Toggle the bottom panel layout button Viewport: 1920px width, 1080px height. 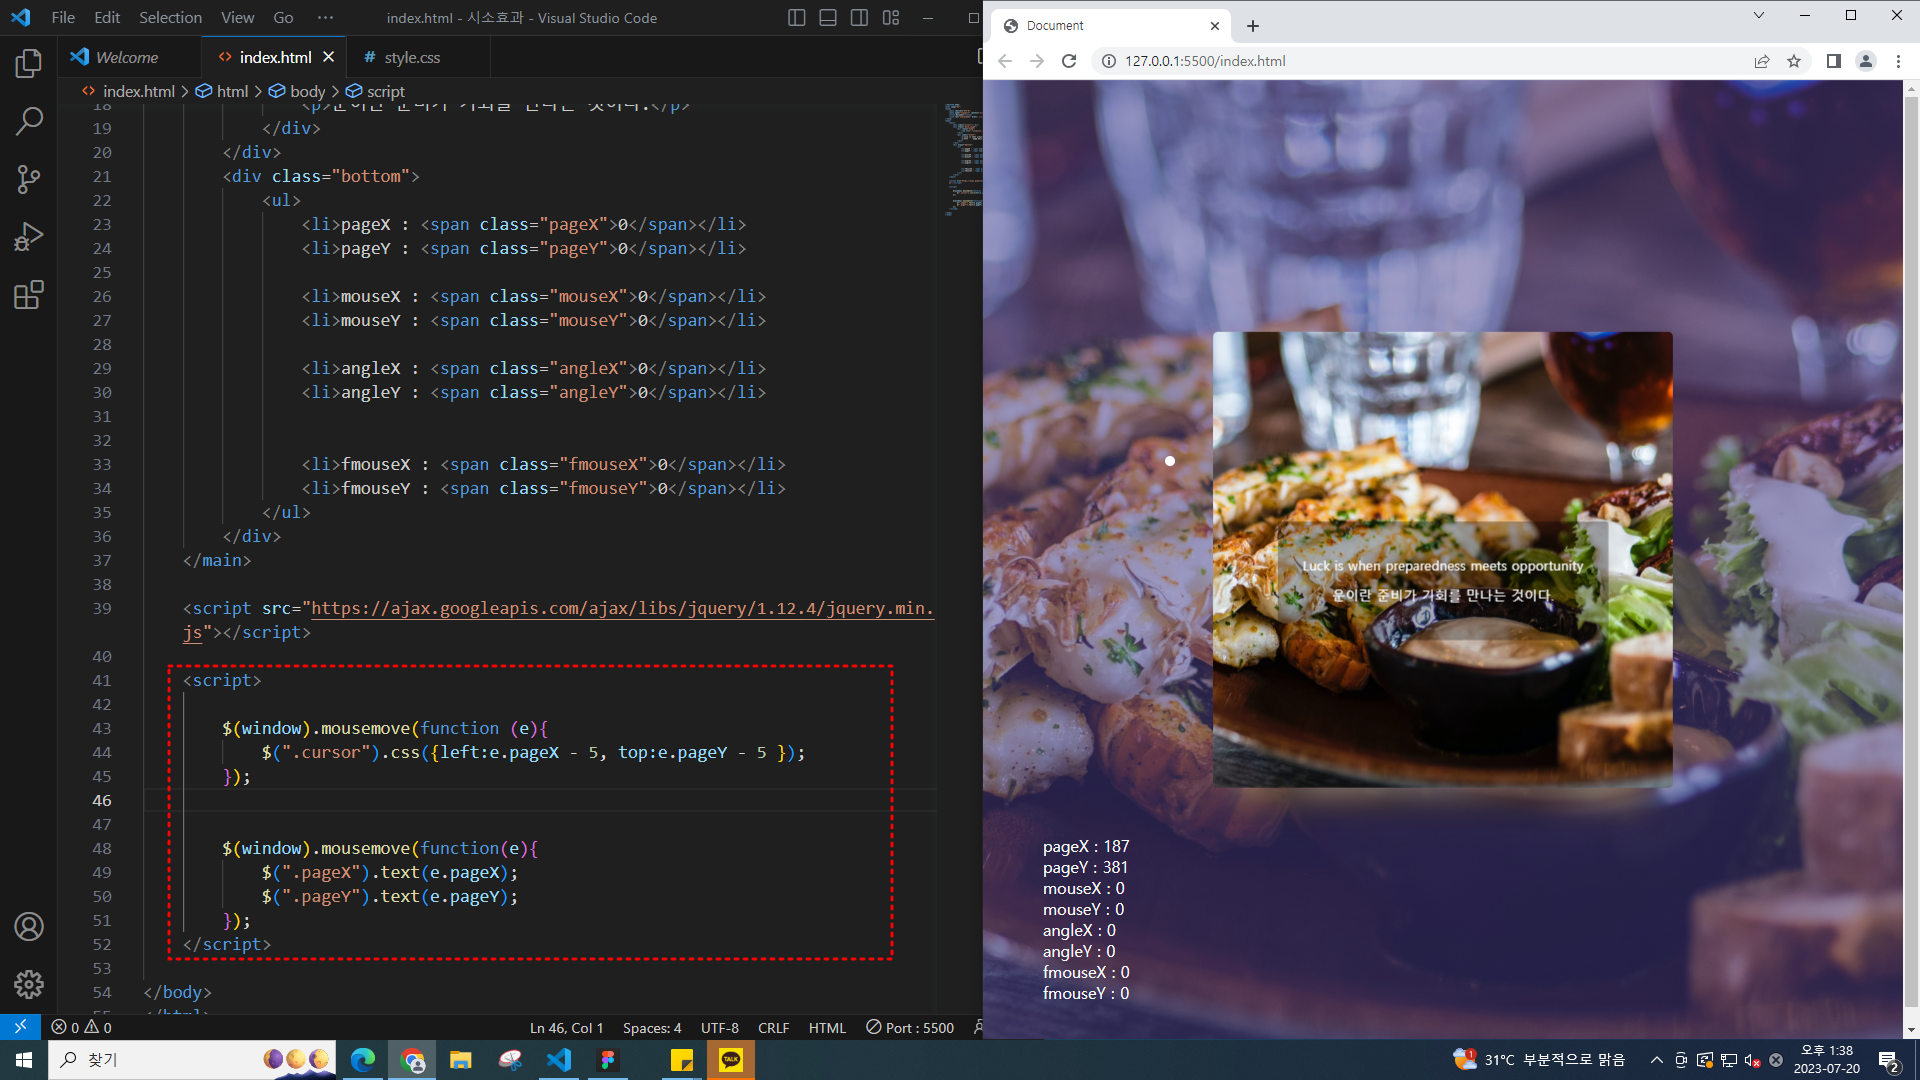pos(828,18)
